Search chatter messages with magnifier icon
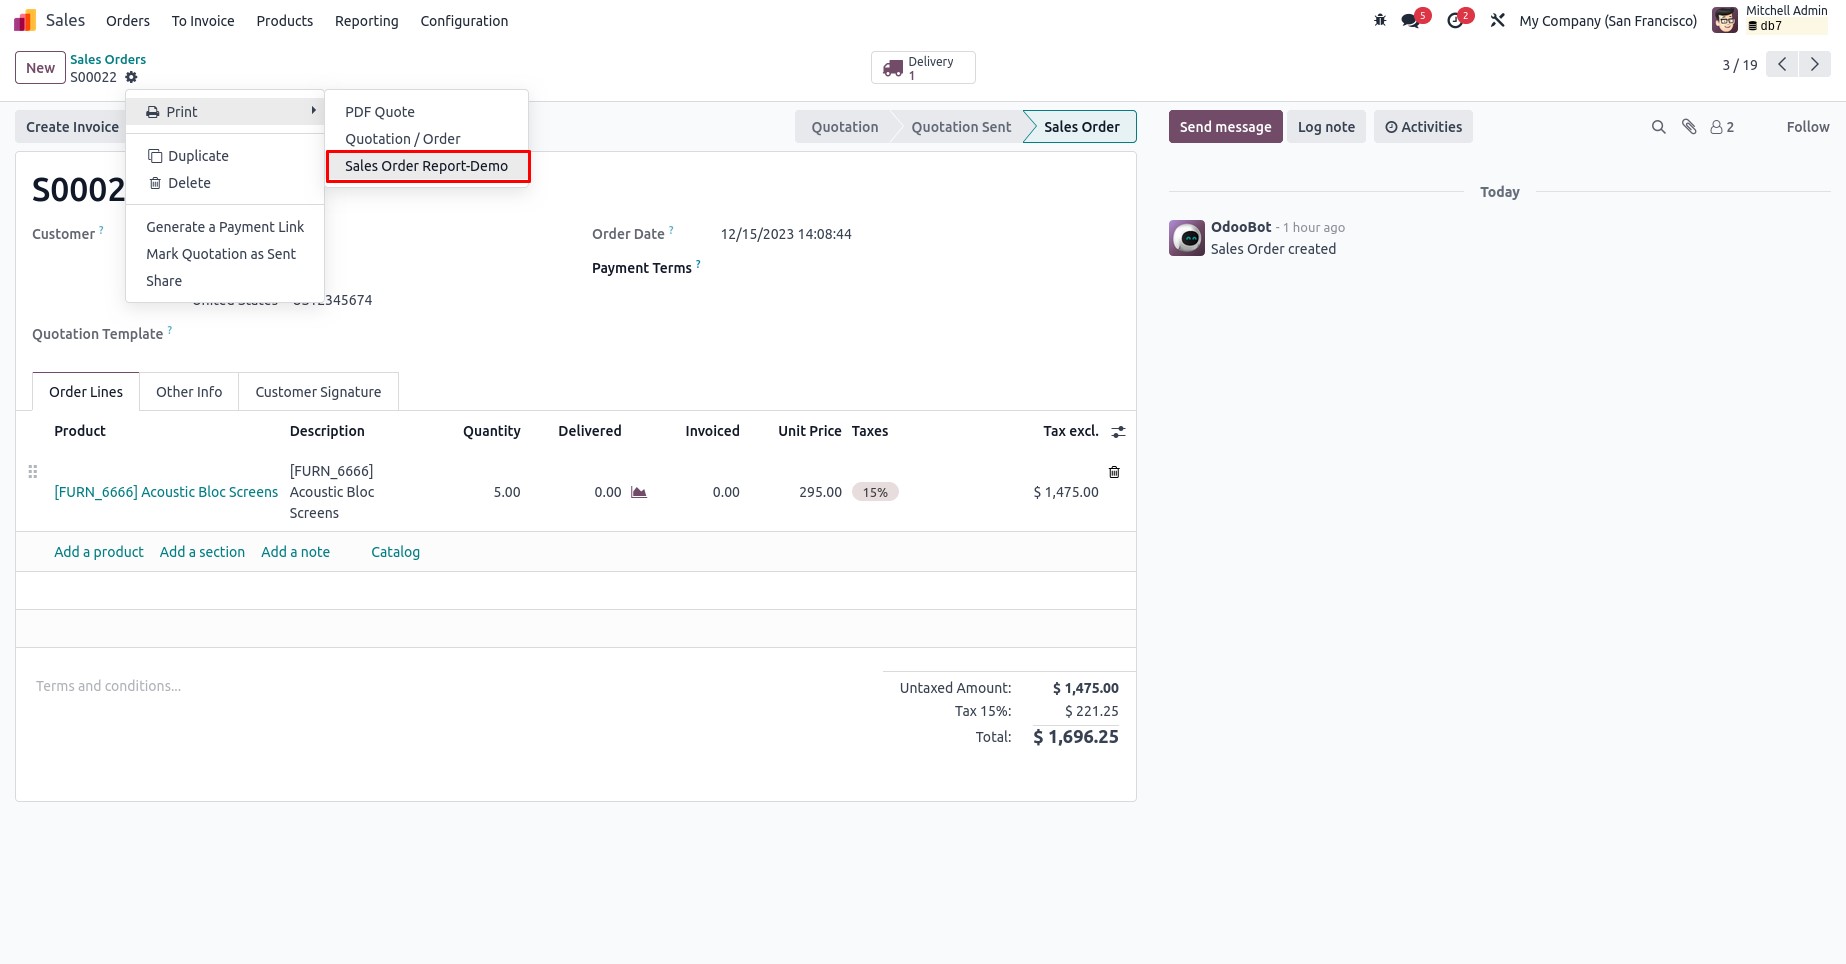The image size is (1846, 964). [x=1658, y=127]
